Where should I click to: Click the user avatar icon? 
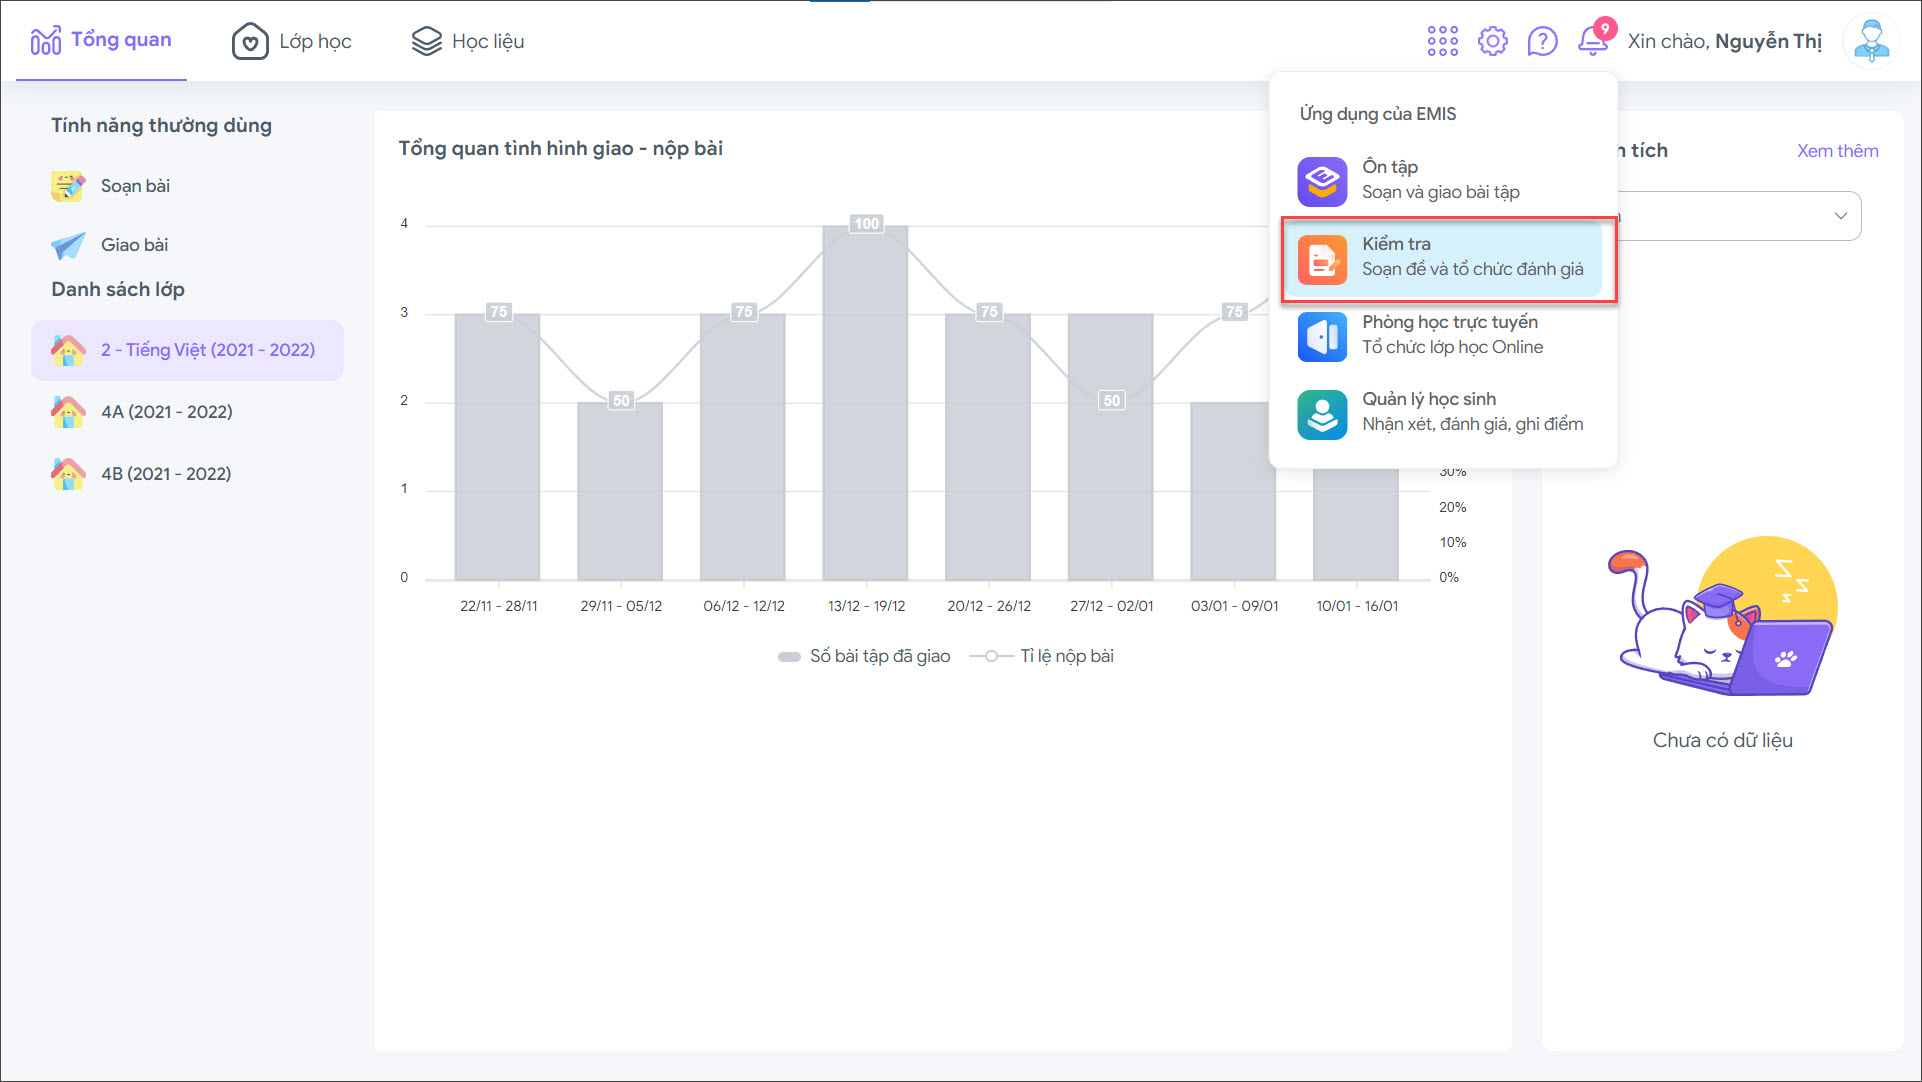click(1870, 41)
